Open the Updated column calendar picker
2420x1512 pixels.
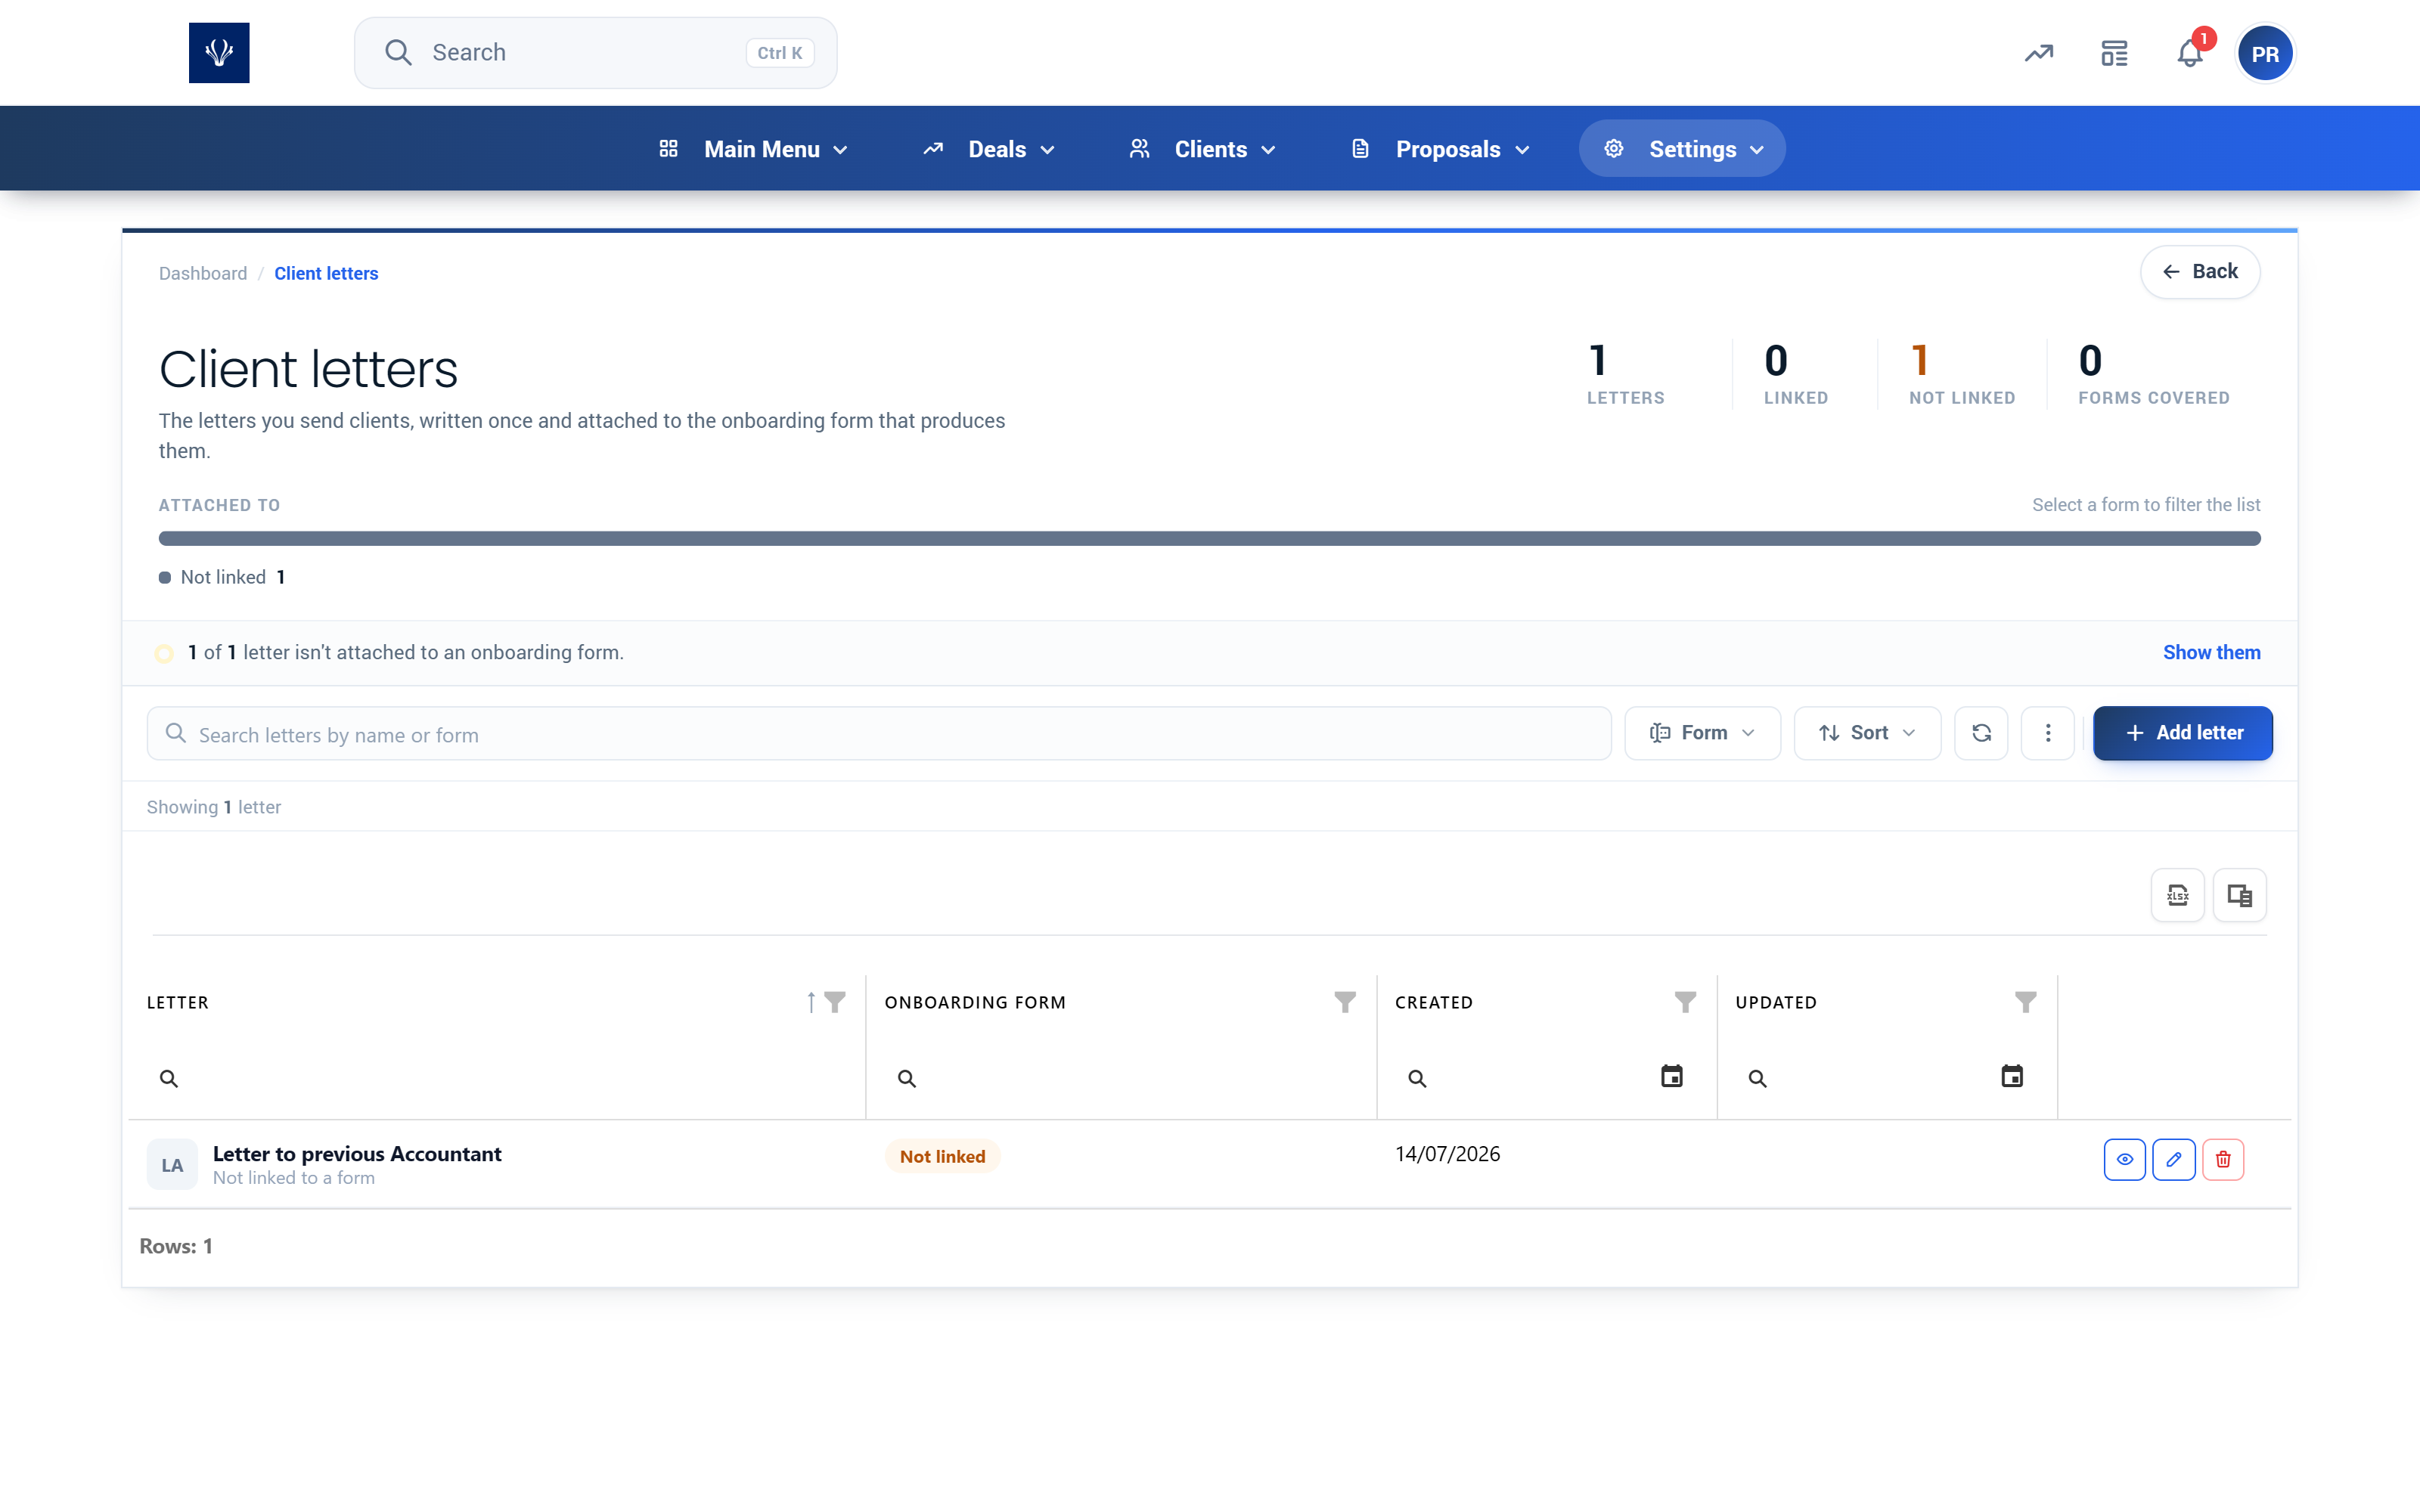pyautogui.click(x=2012, y=1077)
